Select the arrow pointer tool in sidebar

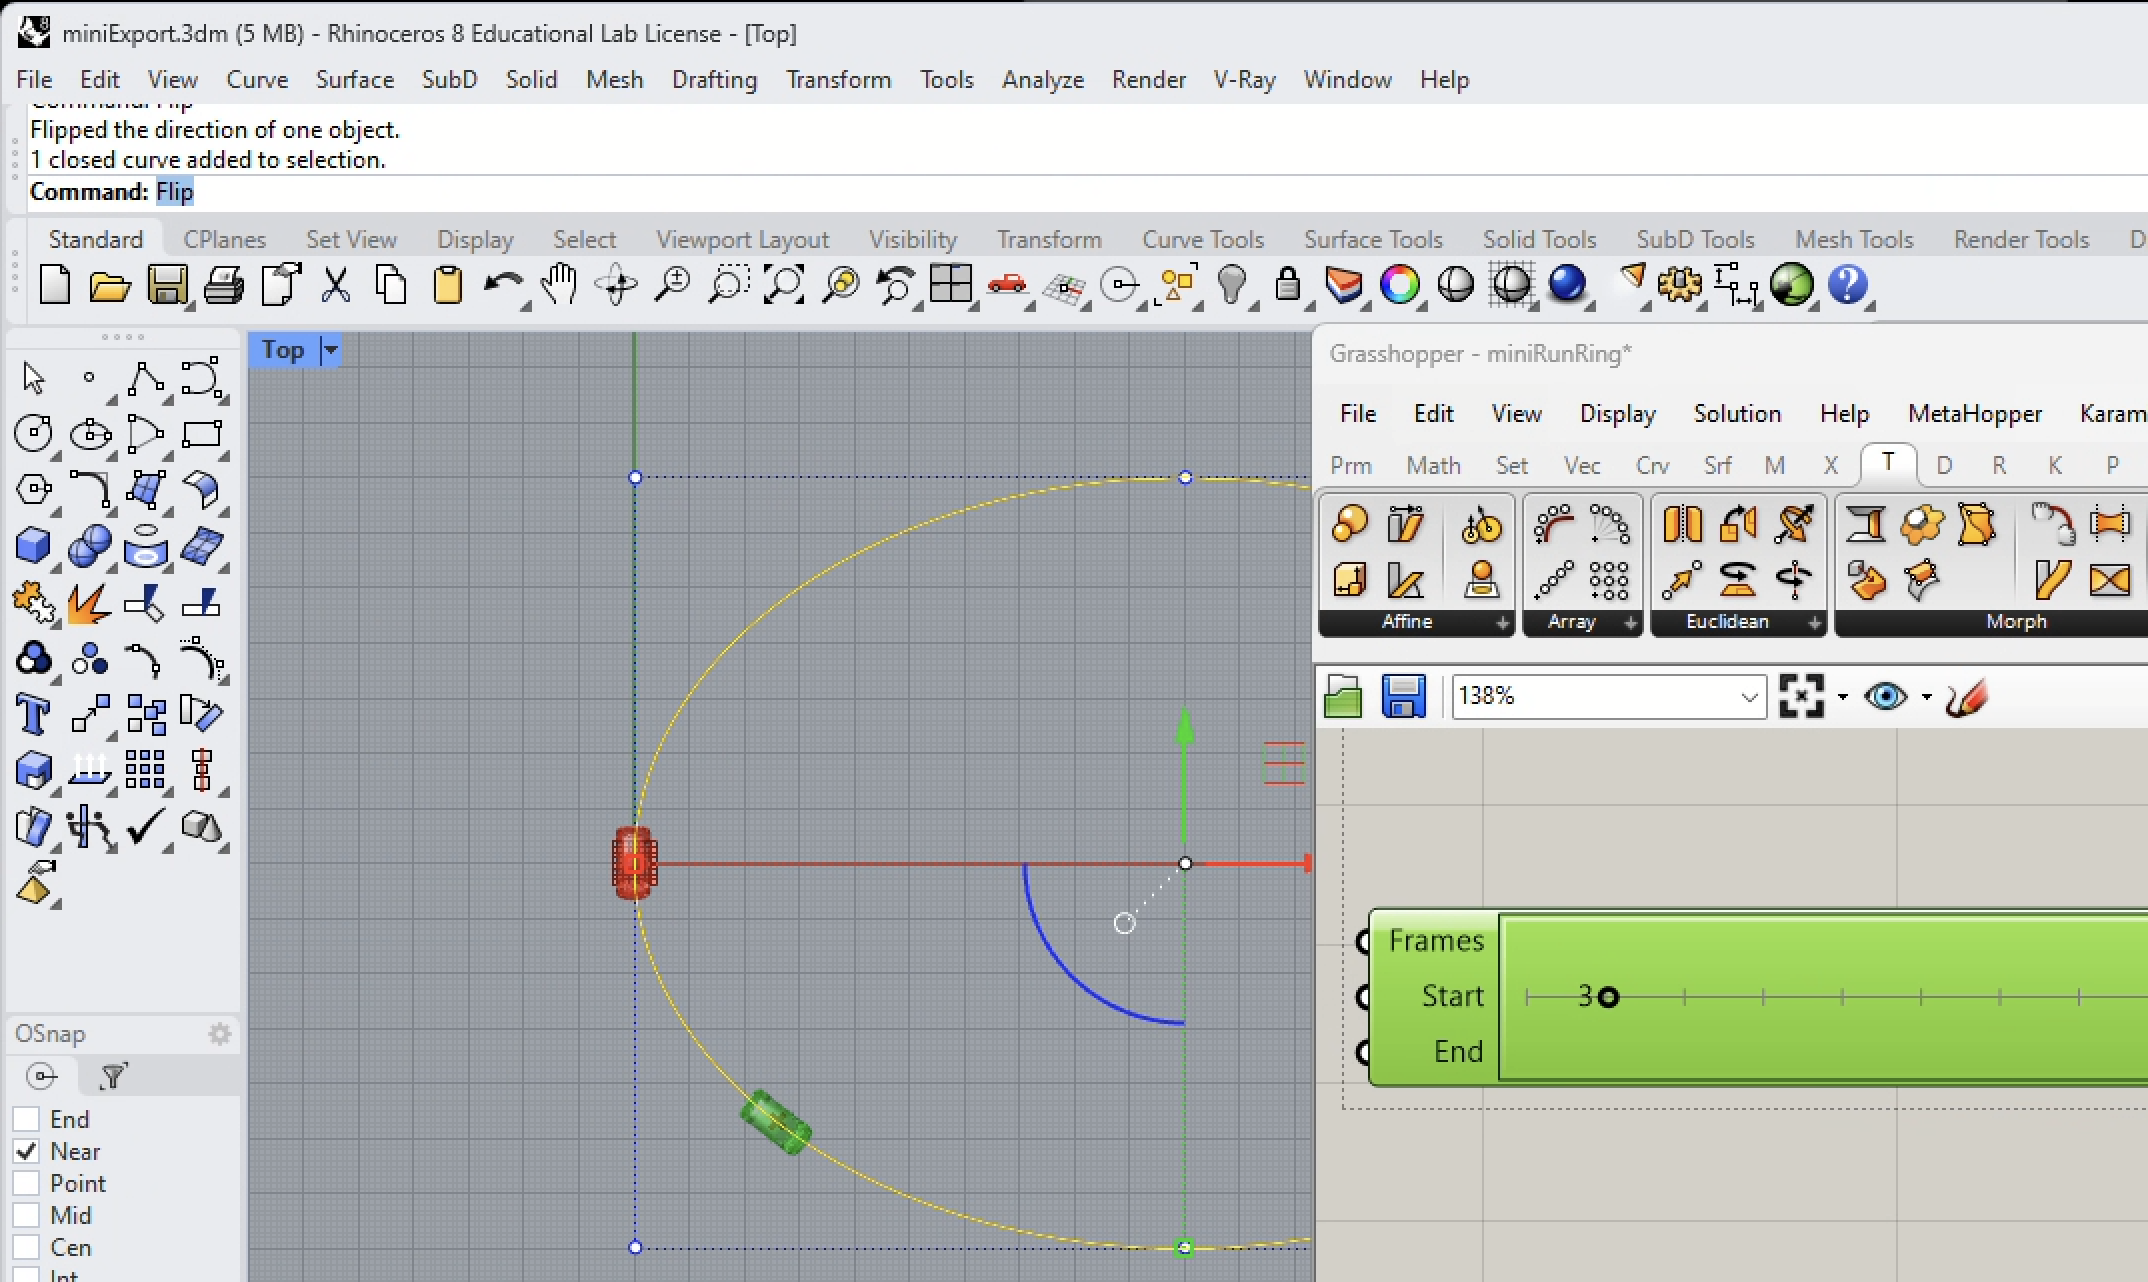coord(34,379)
